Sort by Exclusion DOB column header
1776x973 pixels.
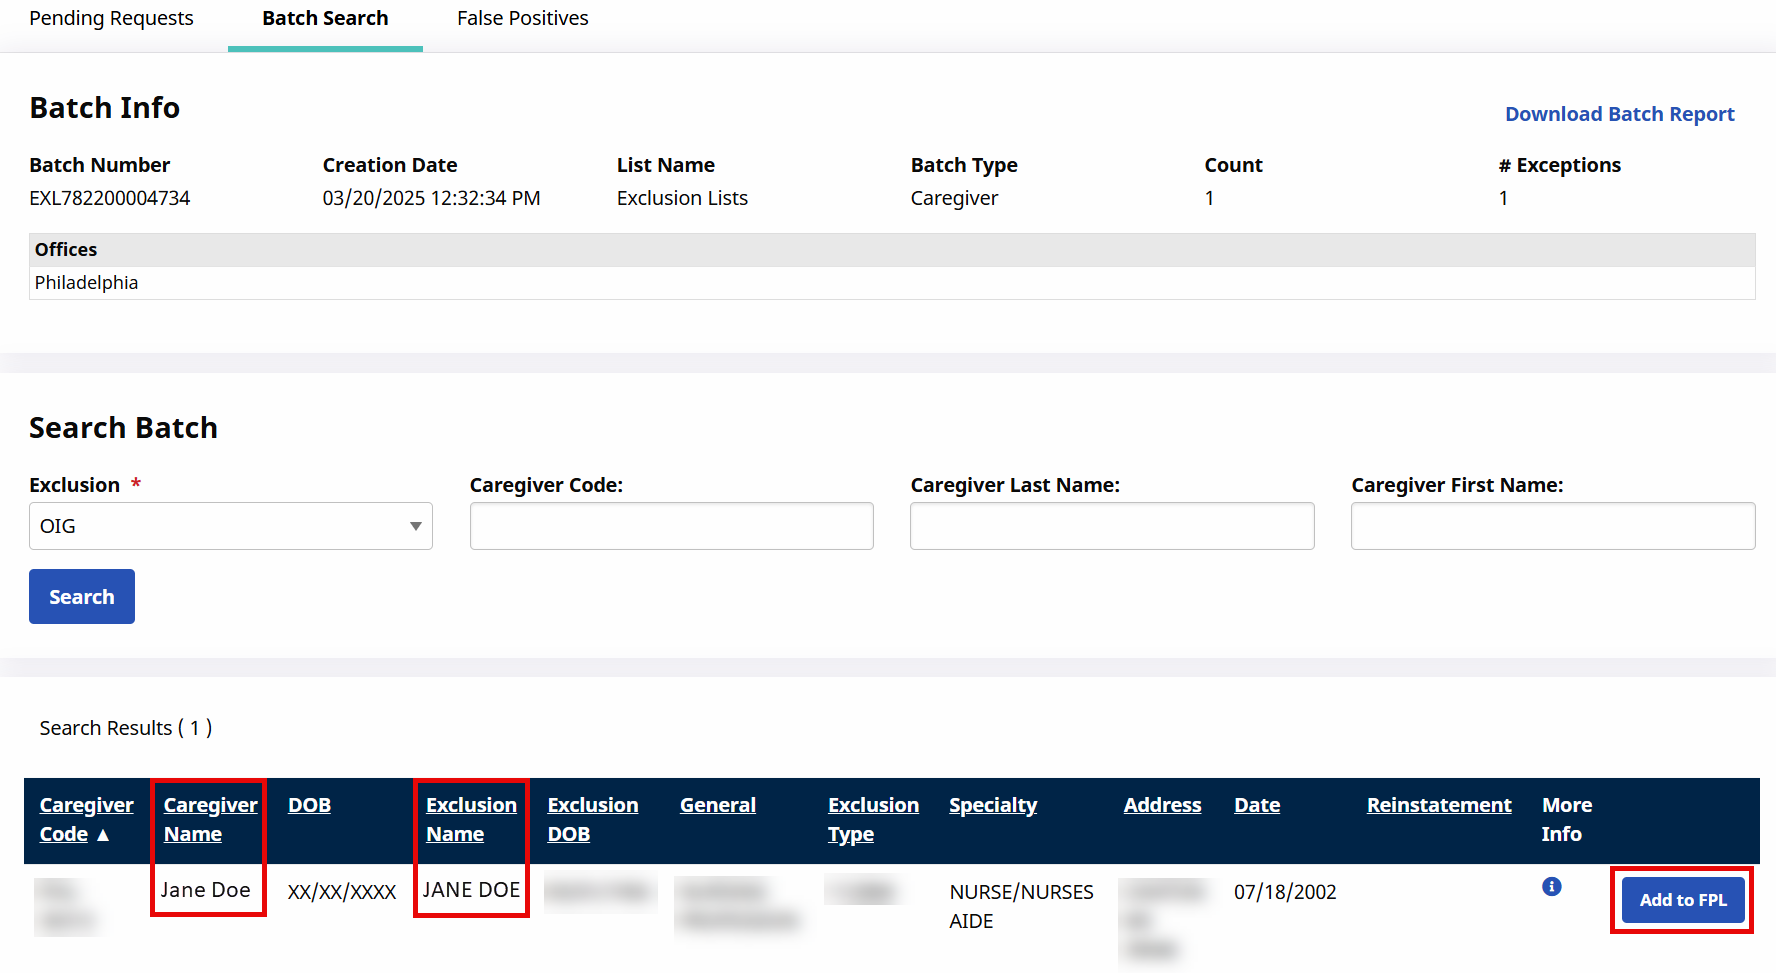coord(592,819)
